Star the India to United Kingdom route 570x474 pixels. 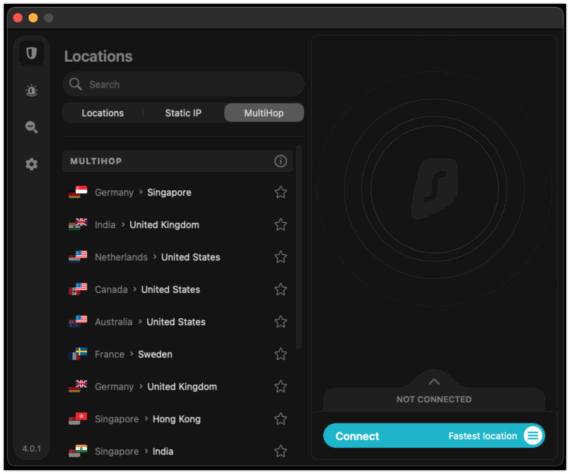tap(280, 225)
